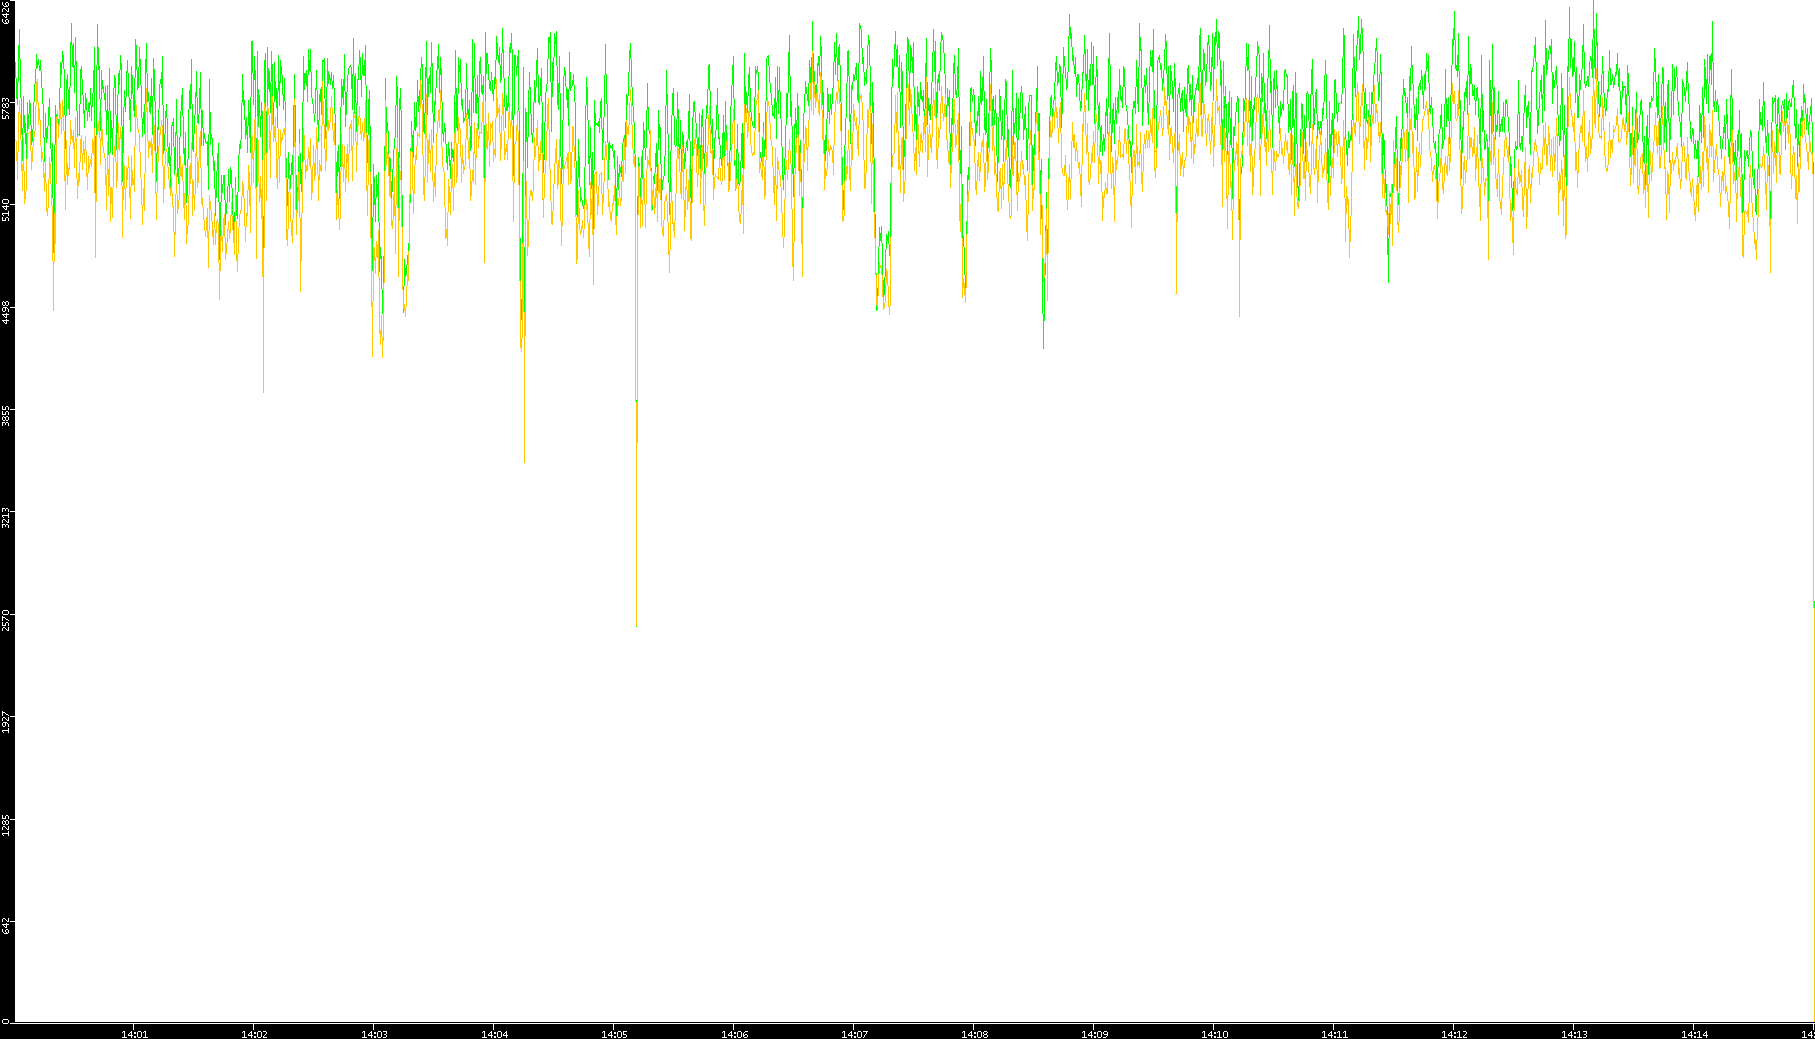
Task: Select the 3855 label on the vertical axis
Action: (x=7, y=415)
